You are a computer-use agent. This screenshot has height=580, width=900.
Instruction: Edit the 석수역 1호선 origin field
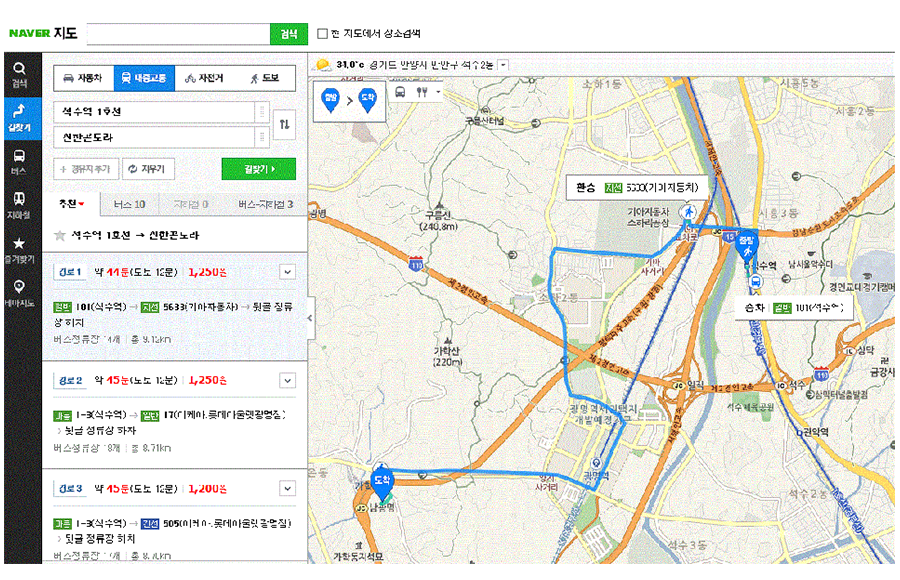click(x=154, y=111)
